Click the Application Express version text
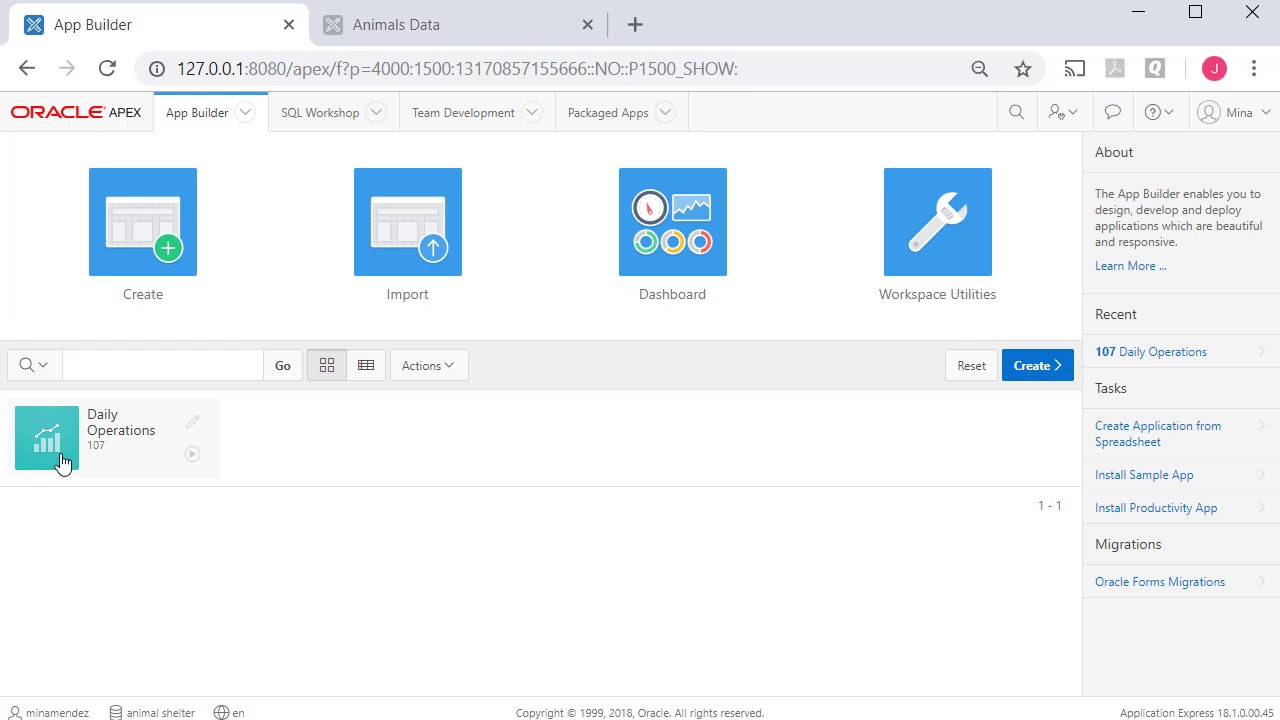 click(x=1197, y=713)
